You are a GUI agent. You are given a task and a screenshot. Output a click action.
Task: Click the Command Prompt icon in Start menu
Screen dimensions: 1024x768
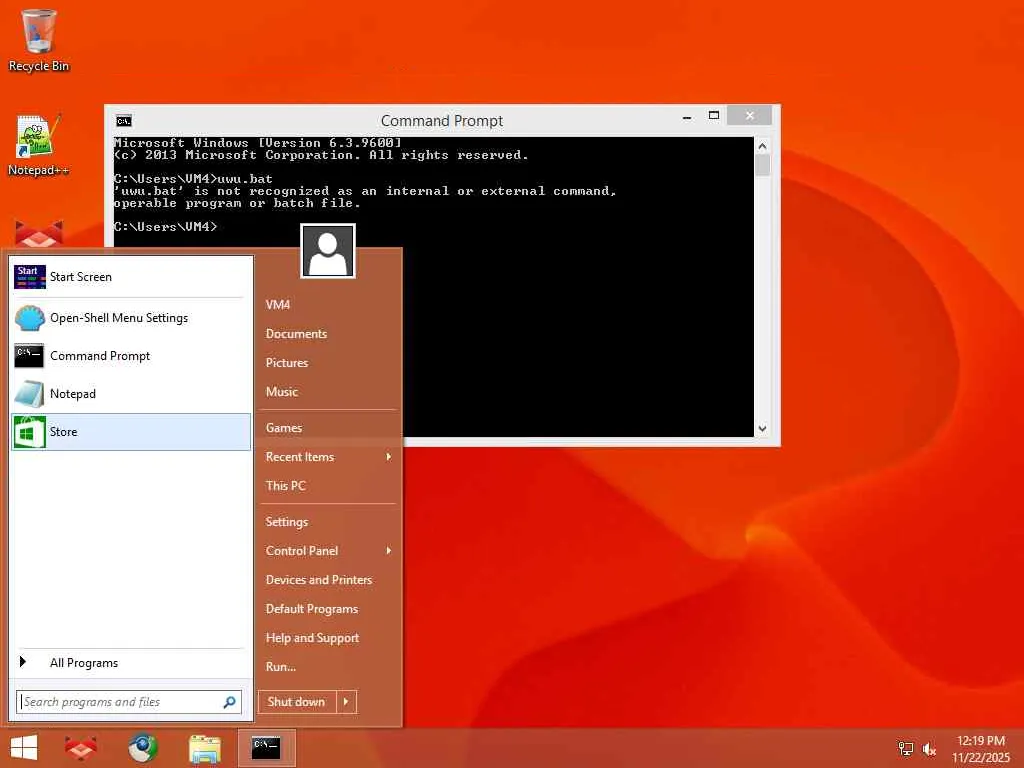pos(30,356)
